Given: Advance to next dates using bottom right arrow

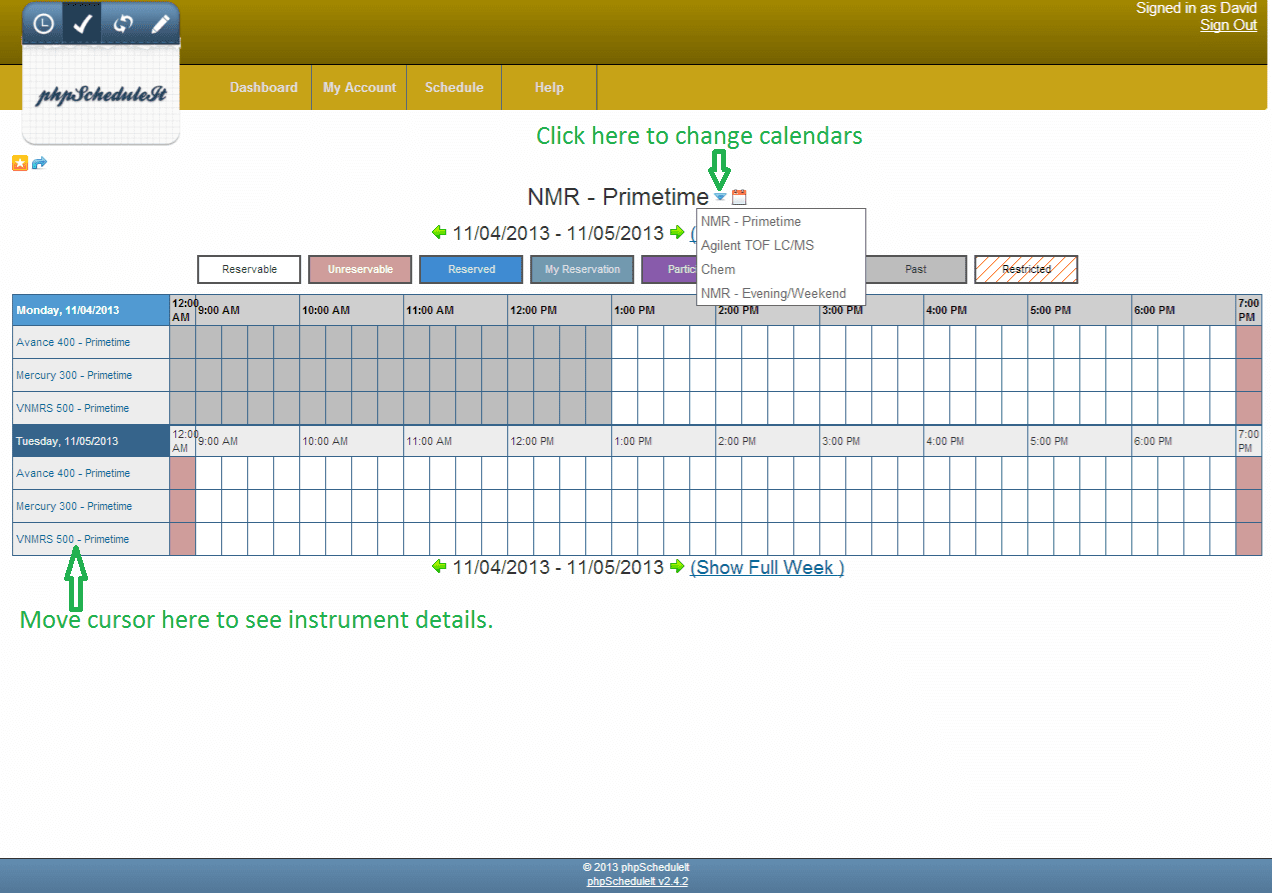Looking at the screenshot, I should pyautogui.click(x=677, y=567).
